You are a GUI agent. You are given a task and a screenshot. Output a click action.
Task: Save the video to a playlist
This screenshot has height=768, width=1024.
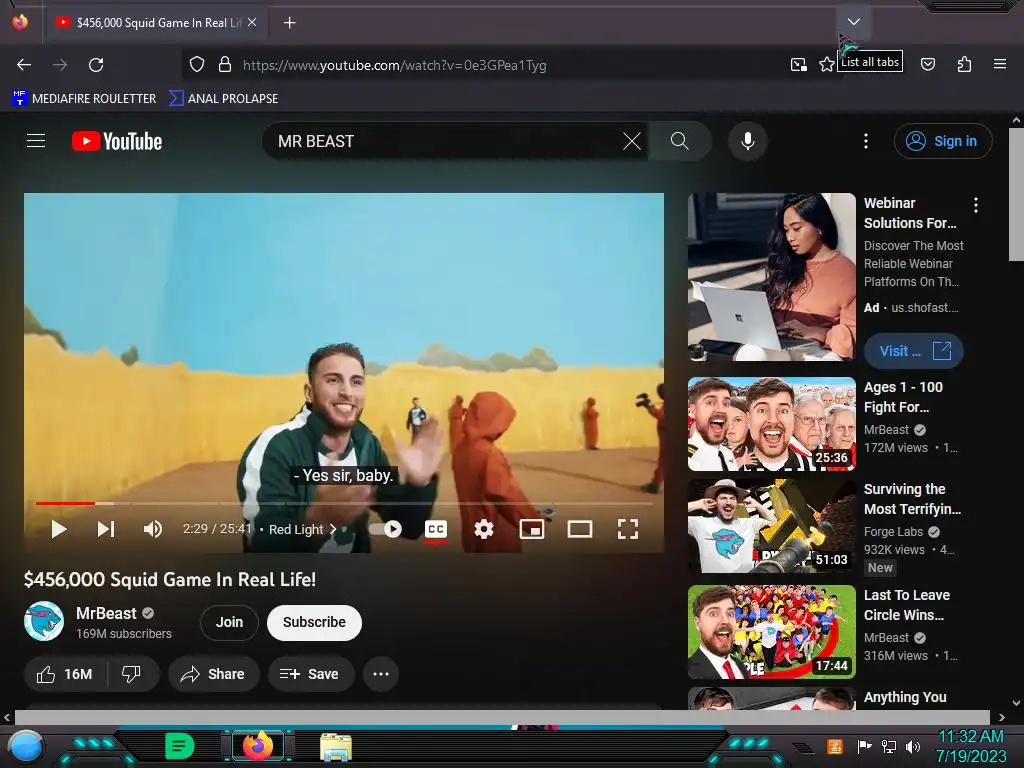310,674
